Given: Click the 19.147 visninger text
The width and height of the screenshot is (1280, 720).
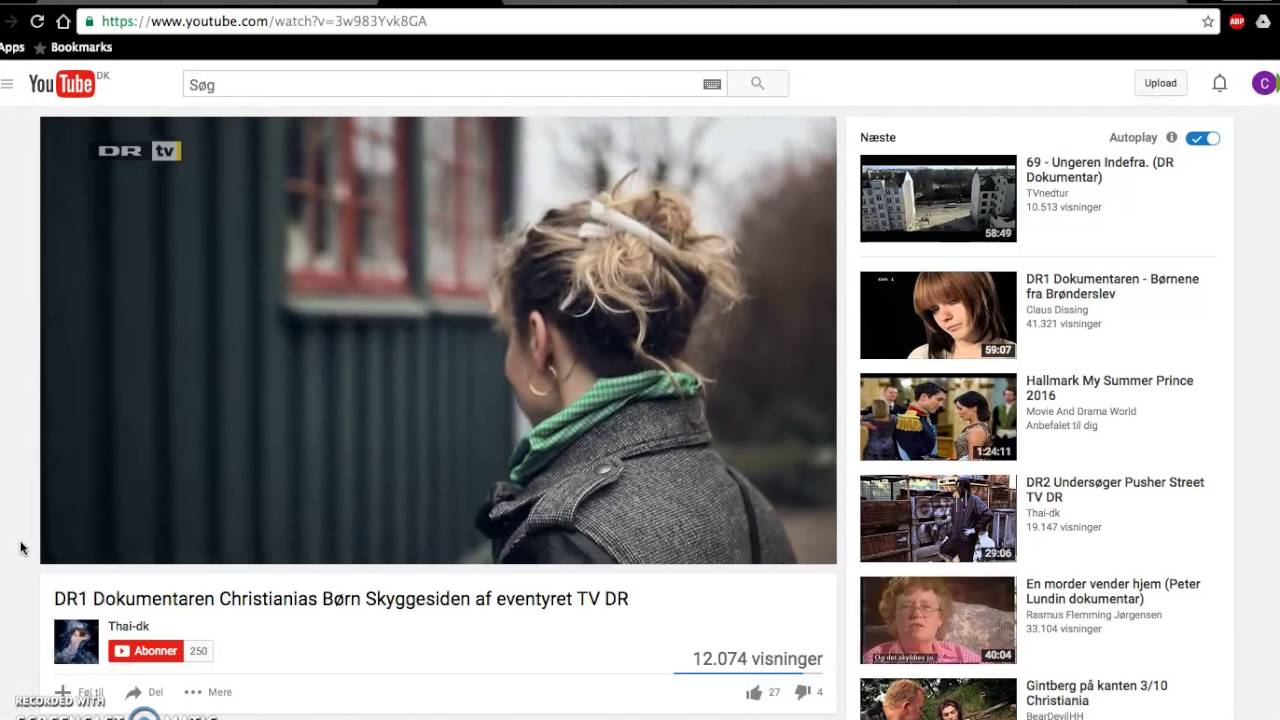Looking at the screenshot, I should pos(1063,527).
